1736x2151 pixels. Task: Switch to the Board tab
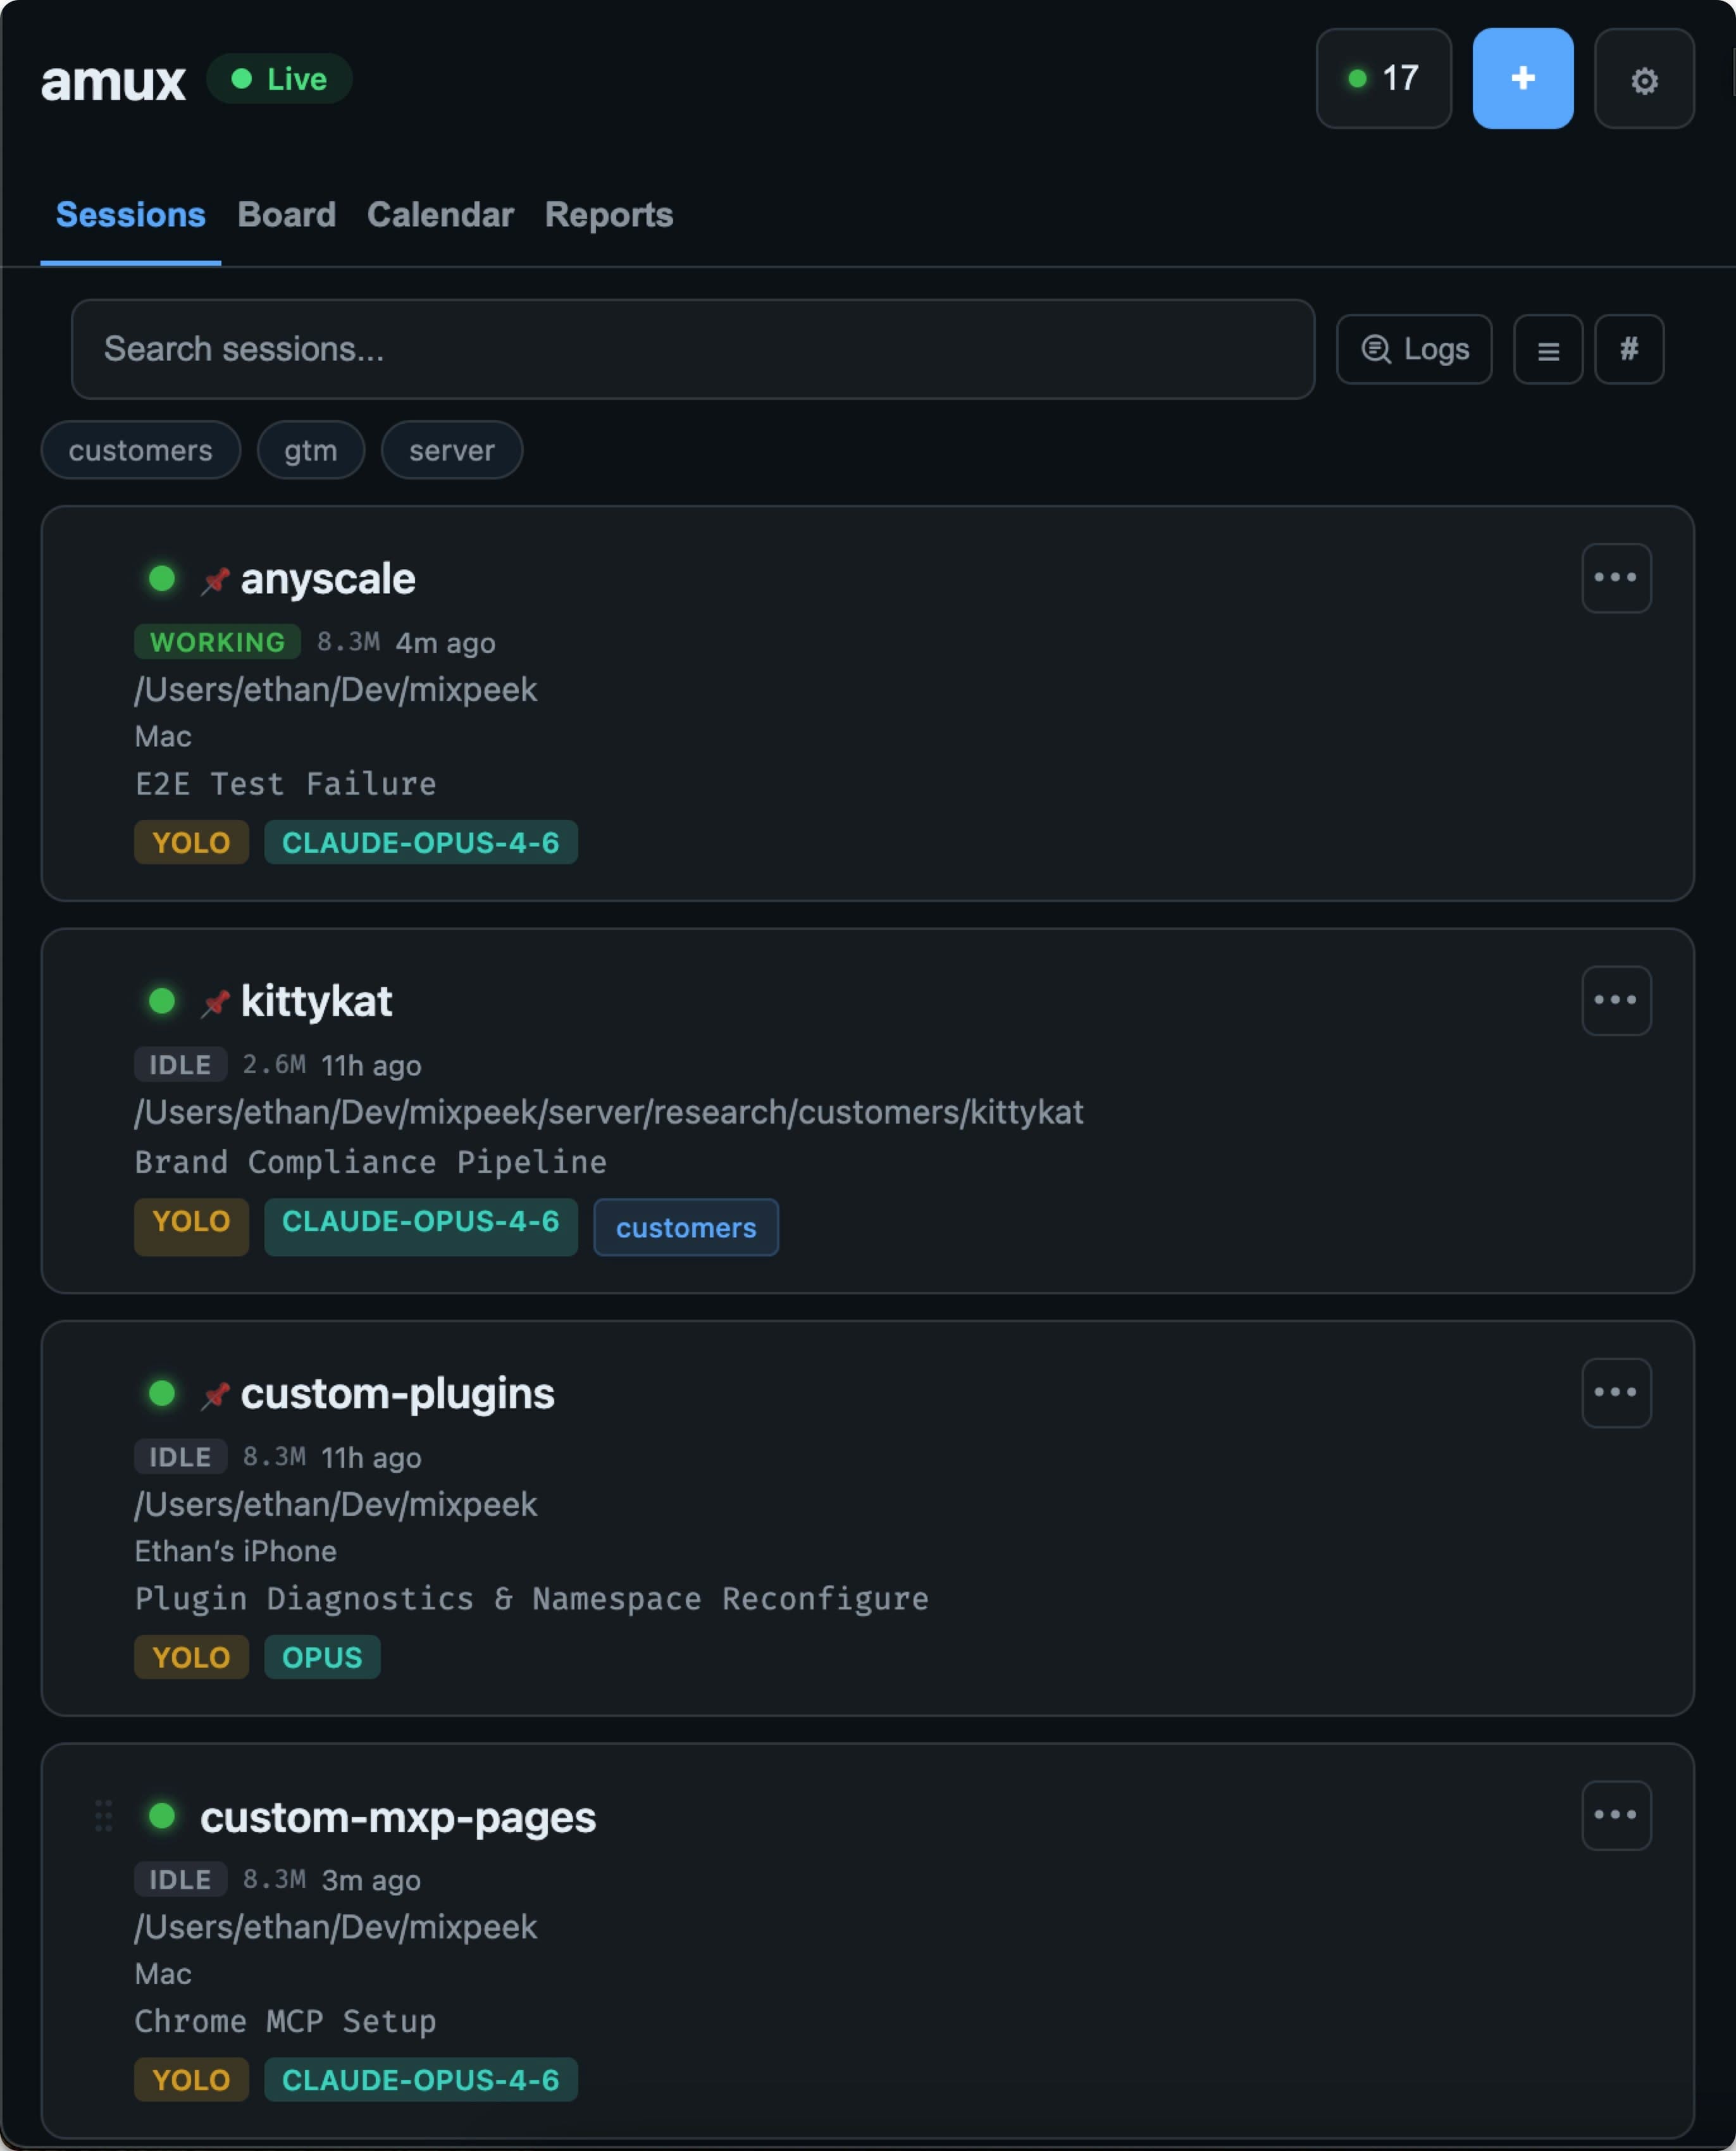[287, 215]
